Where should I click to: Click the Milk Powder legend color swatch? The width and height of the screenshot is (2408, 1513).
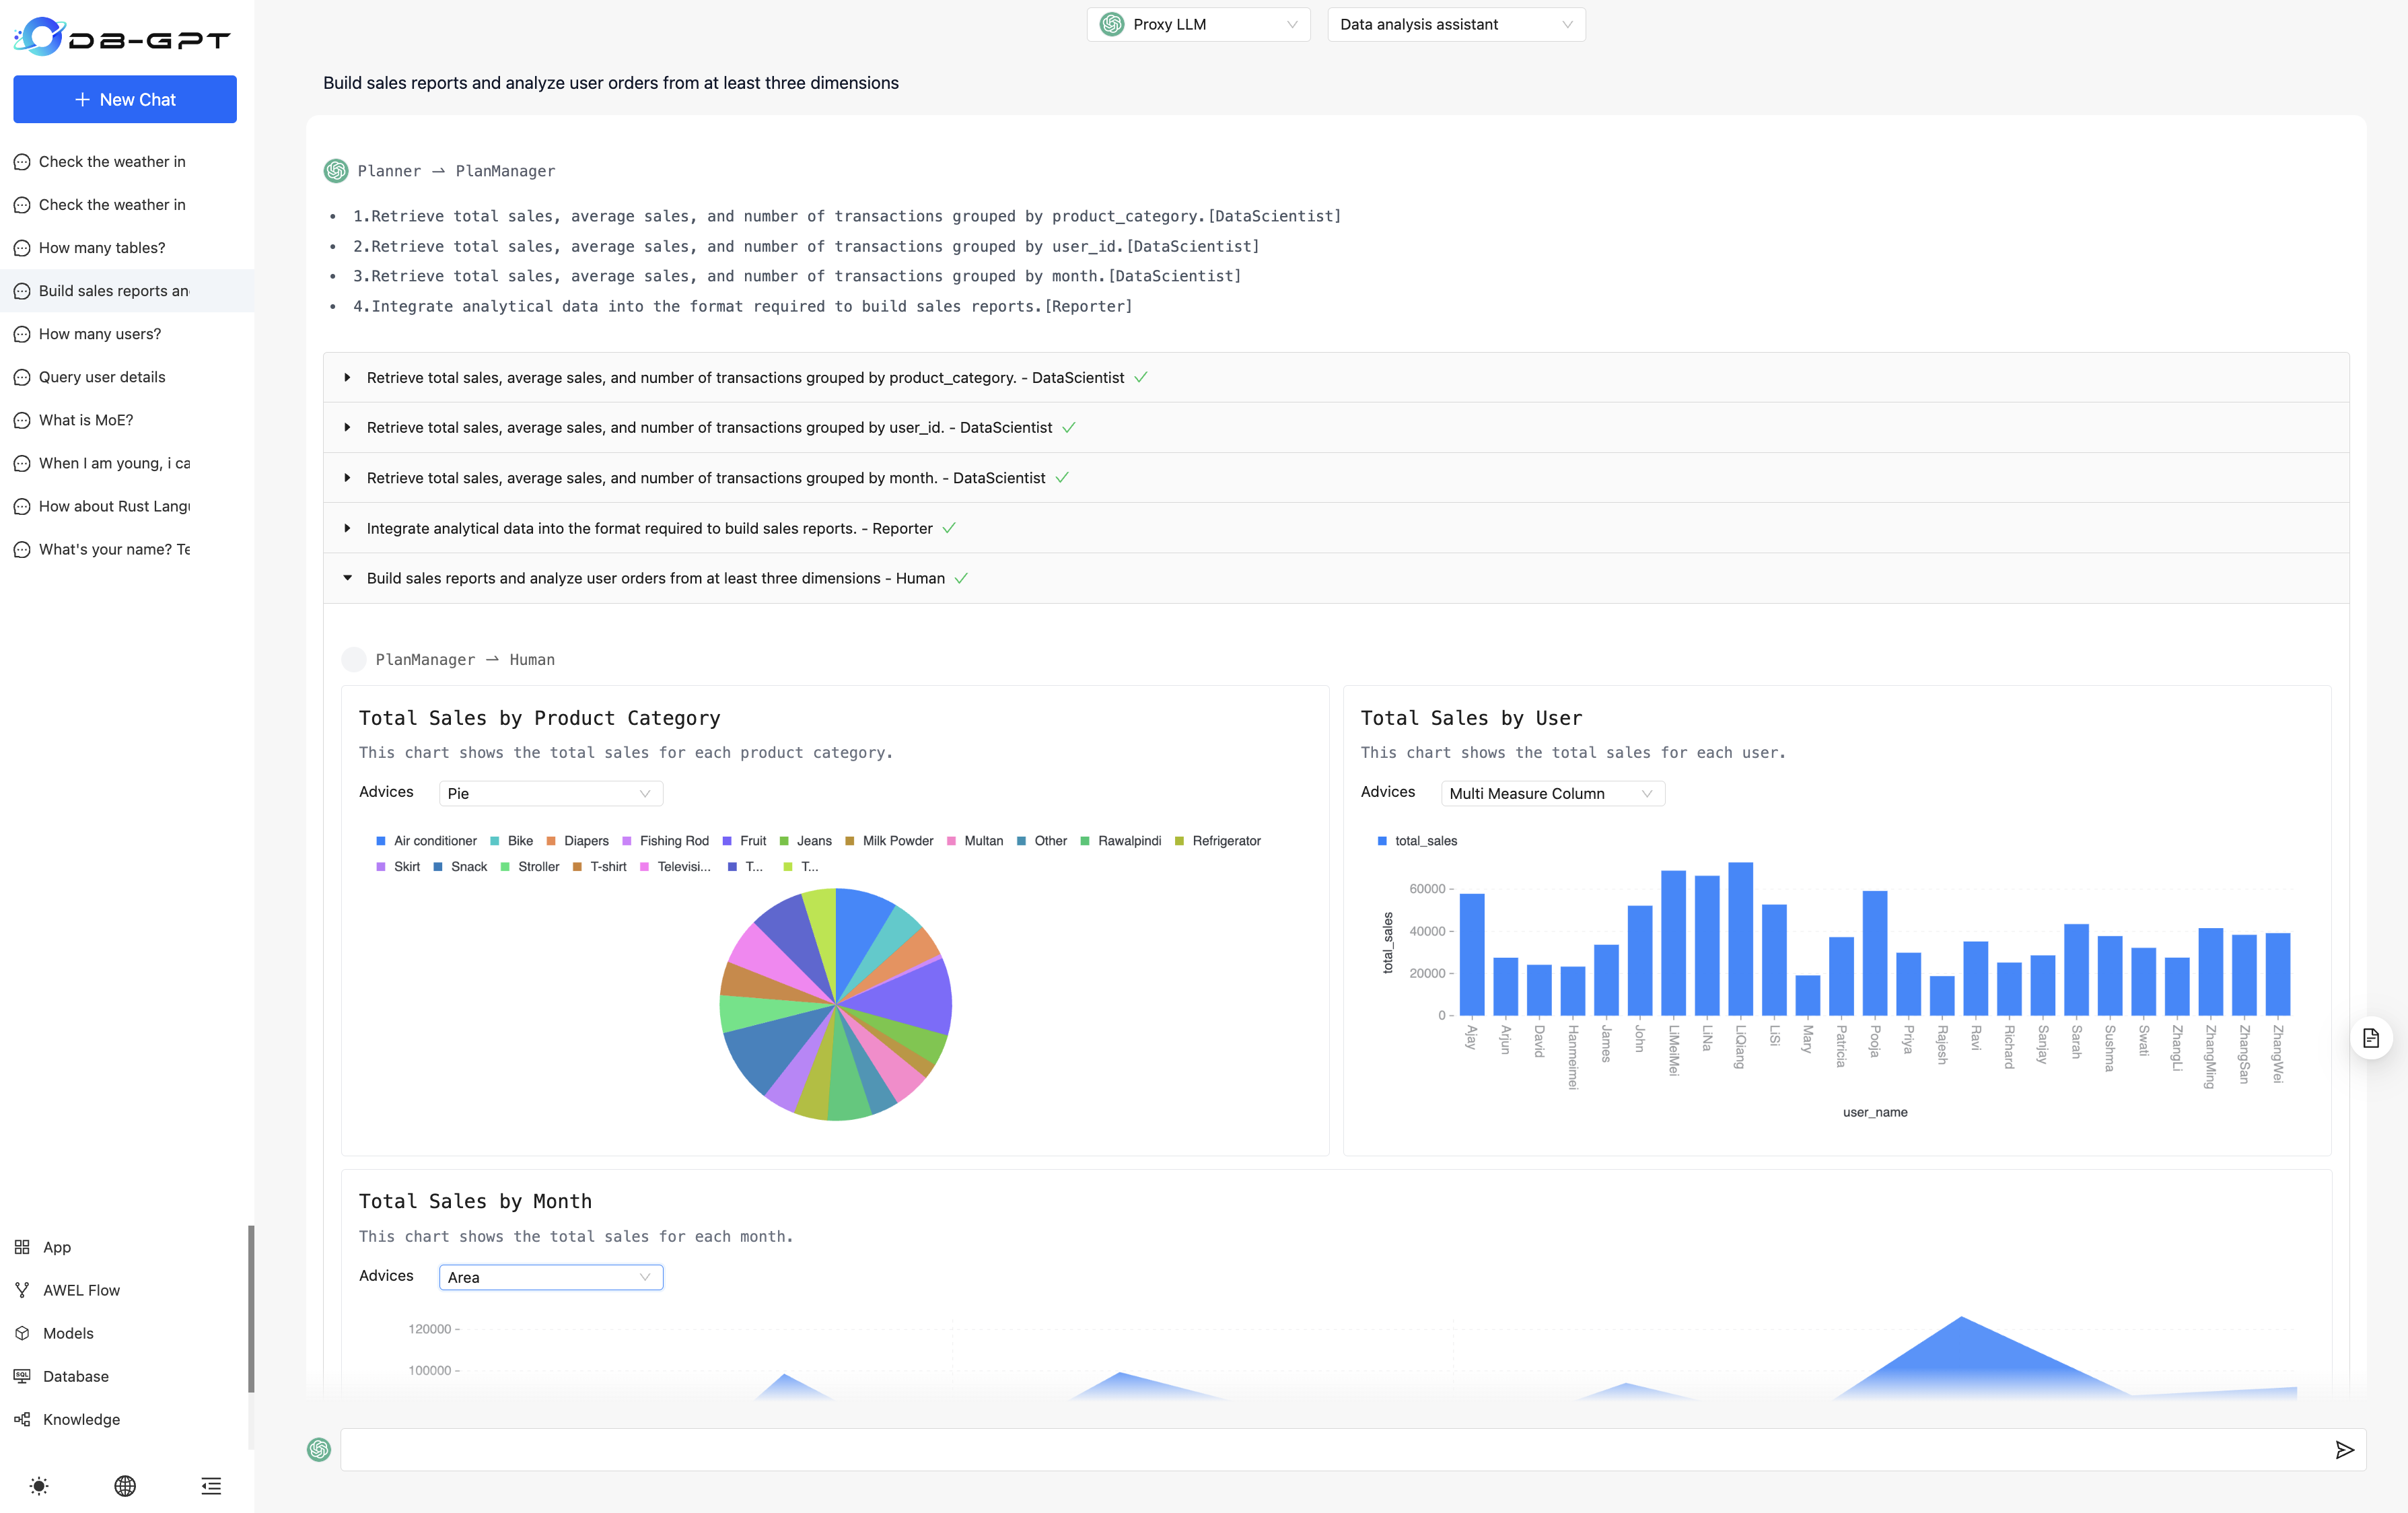point(849,841)
